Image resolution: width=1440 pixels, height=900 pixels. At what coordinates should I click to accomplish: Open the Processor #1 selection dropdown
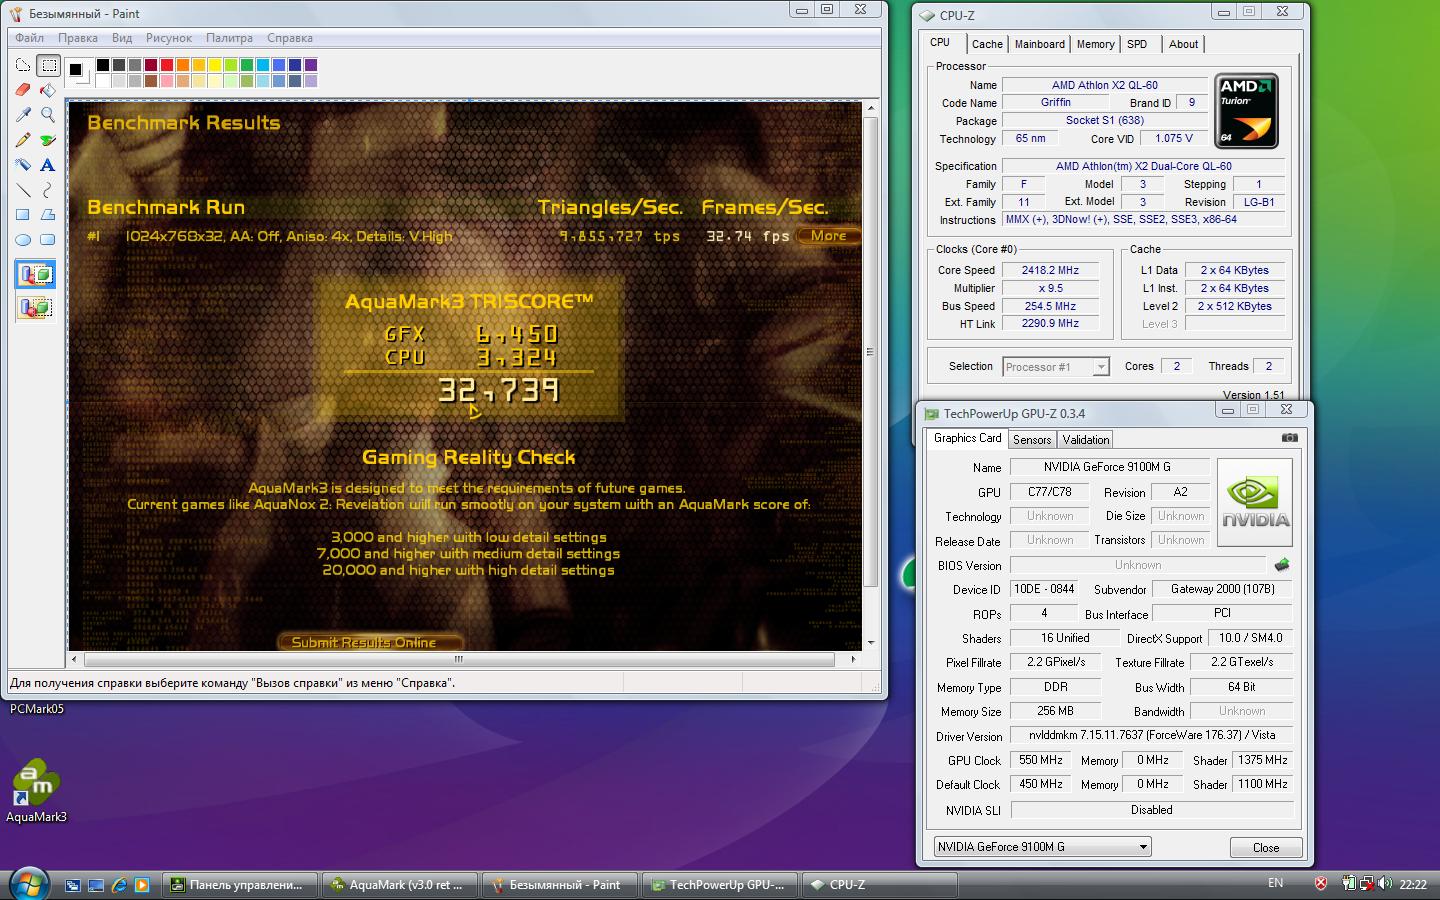1056,367
